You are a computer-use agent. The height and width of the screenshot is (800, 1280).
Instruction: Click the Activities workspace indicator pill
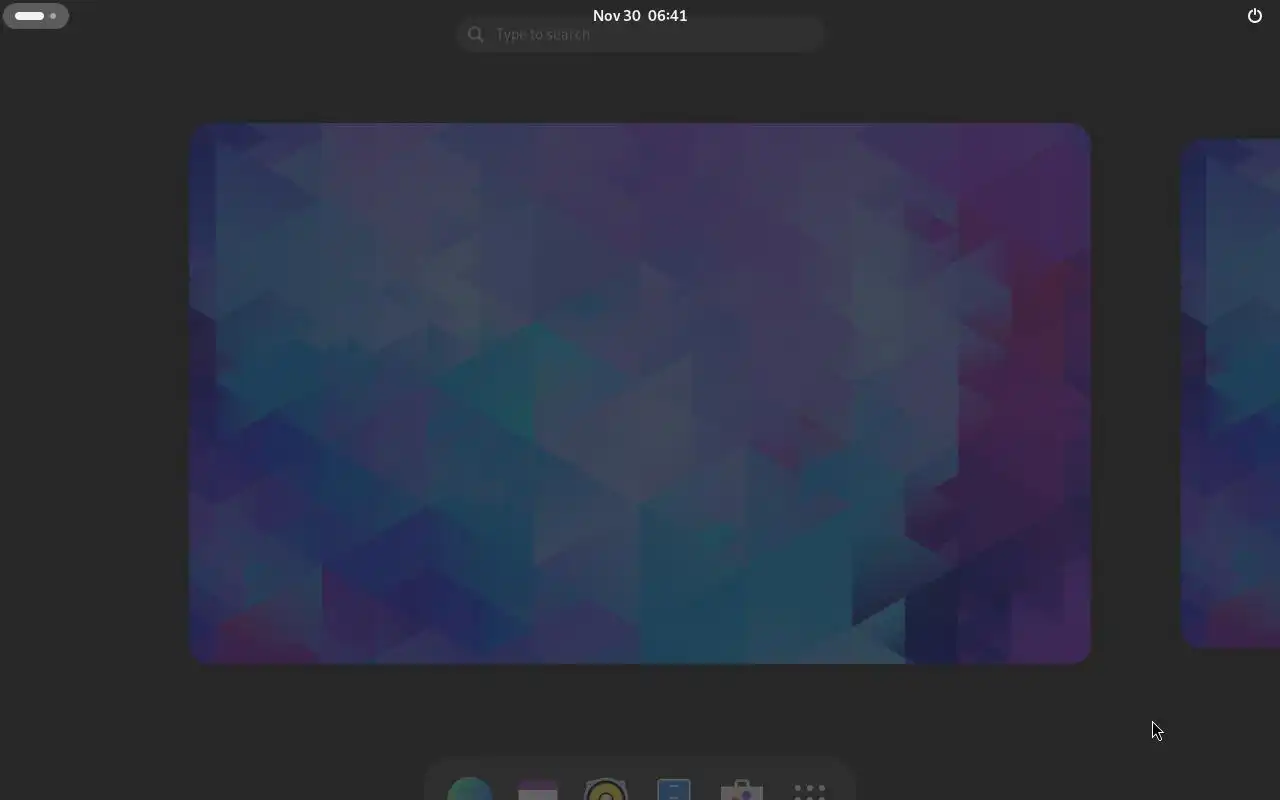36,16
